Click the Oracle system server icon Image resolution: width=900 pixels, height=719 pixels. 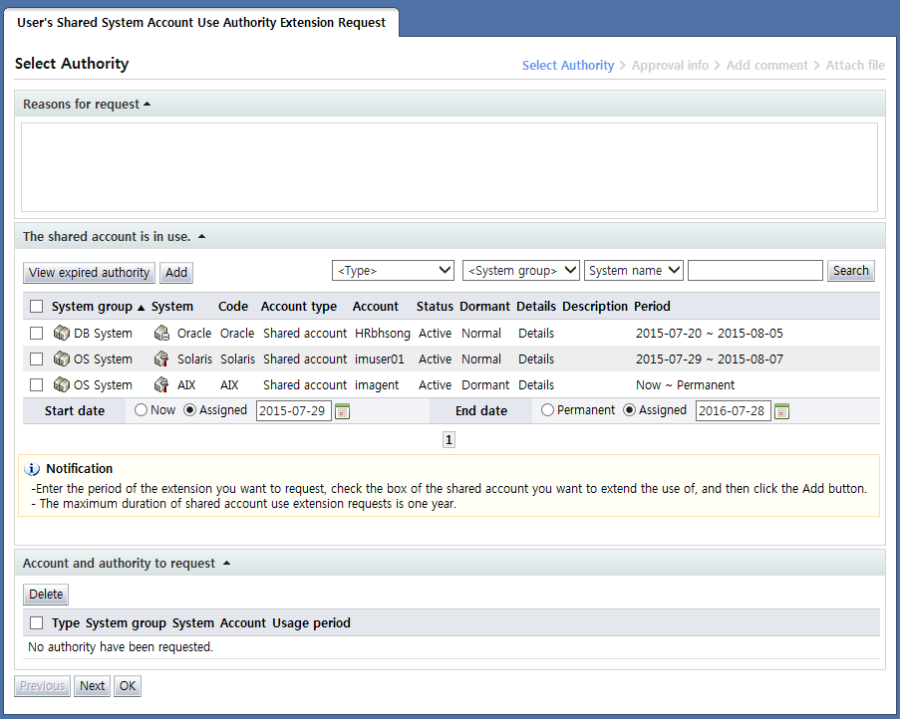tap(161, 333)
